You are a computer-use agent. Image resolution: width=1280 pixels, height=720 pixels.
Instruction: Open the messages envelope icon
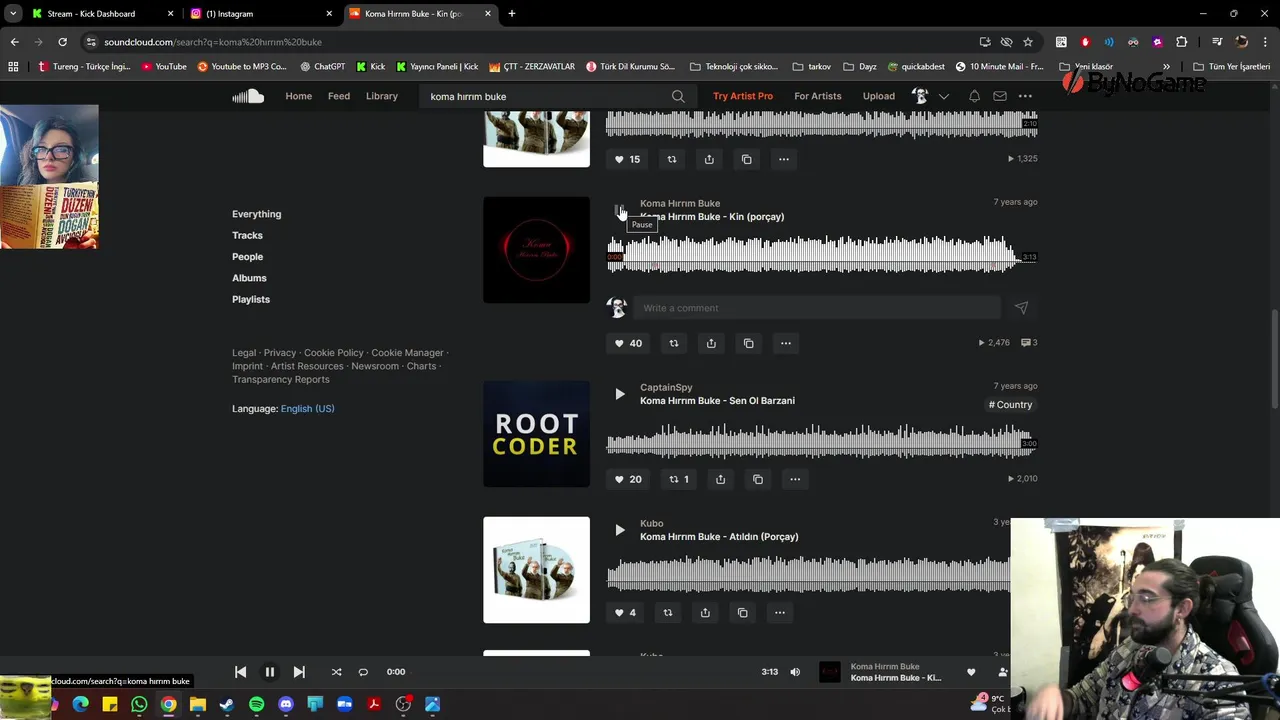999,96
